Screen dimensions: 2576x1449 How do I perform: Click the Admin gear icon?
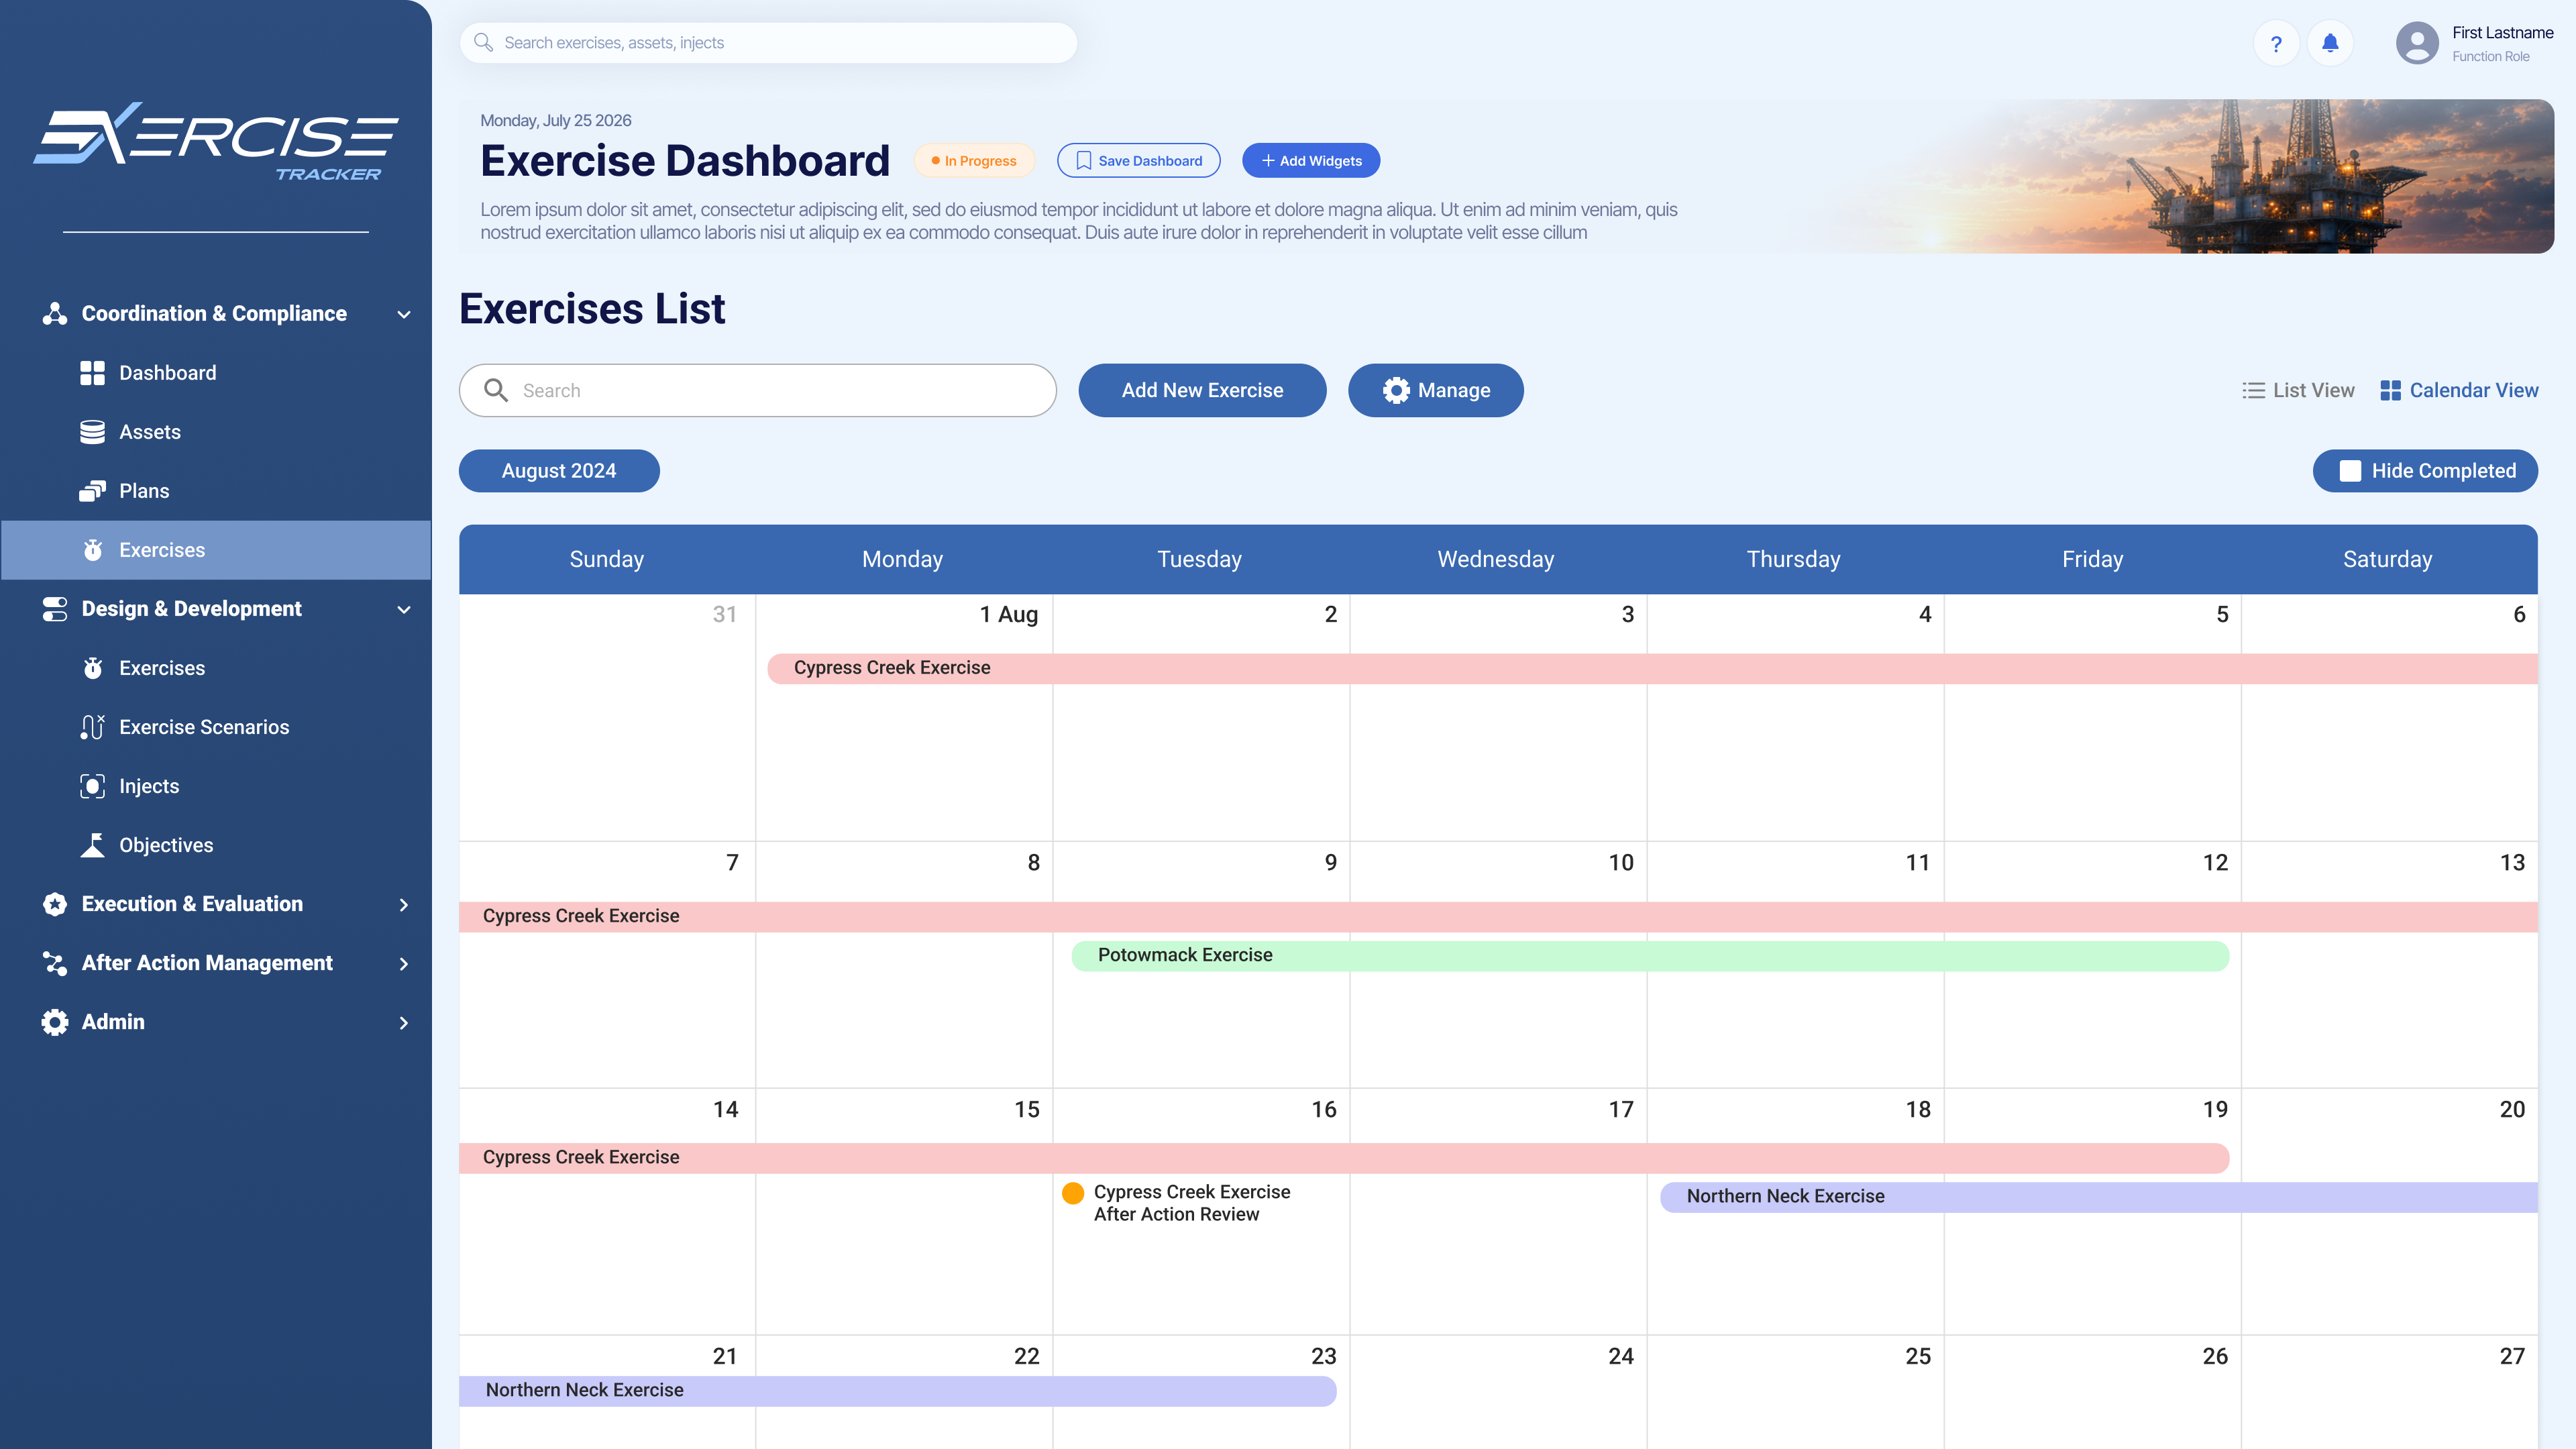[x=55, y=1022]
